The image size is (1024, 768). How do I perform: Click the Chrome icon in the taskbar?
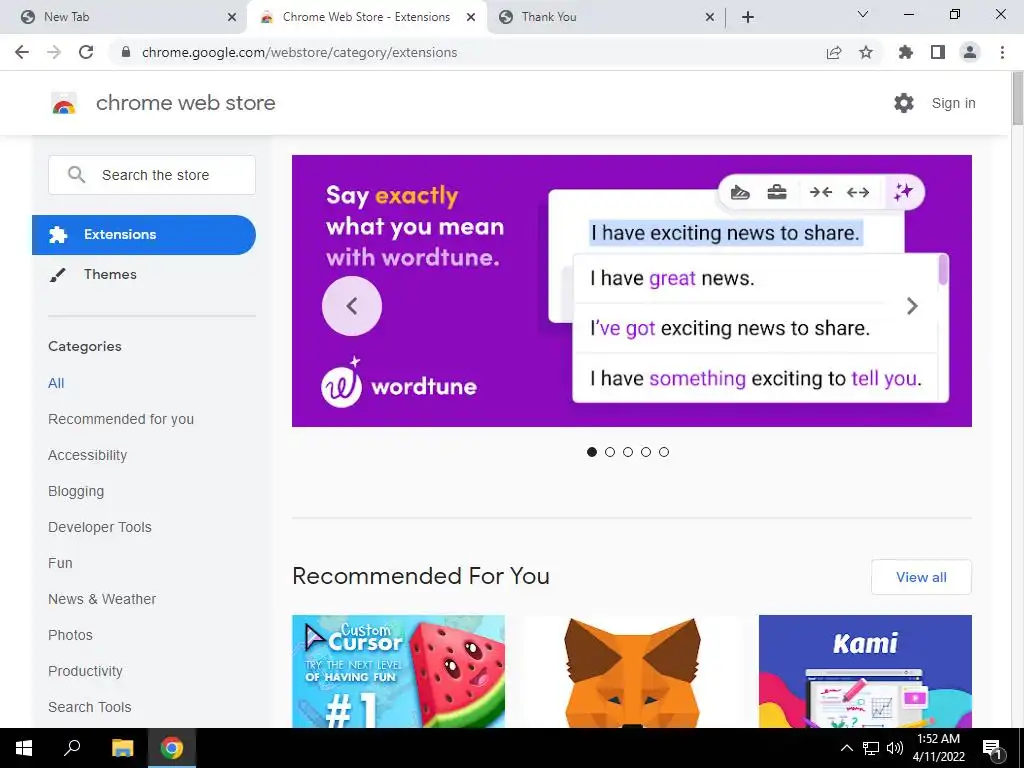(x=172, y=748)
